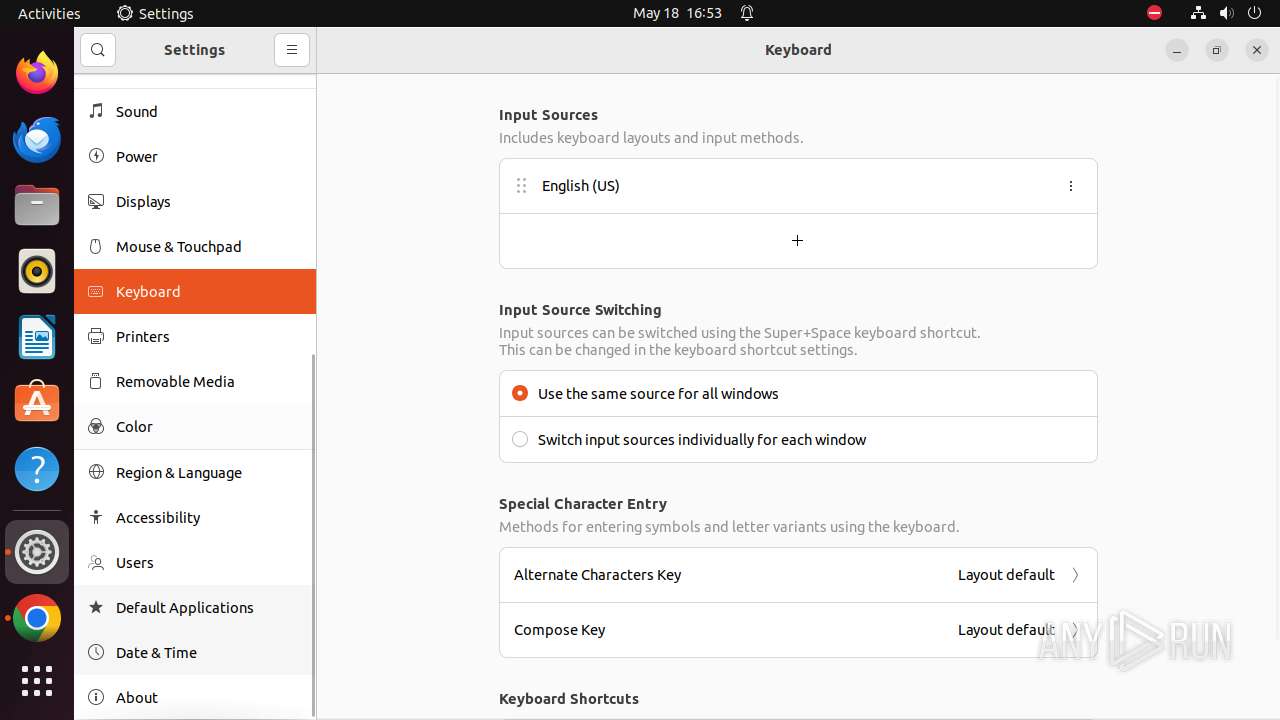Open the notification bell in top bar
This screenshot has width=1280, height=720.
[747, 13]
